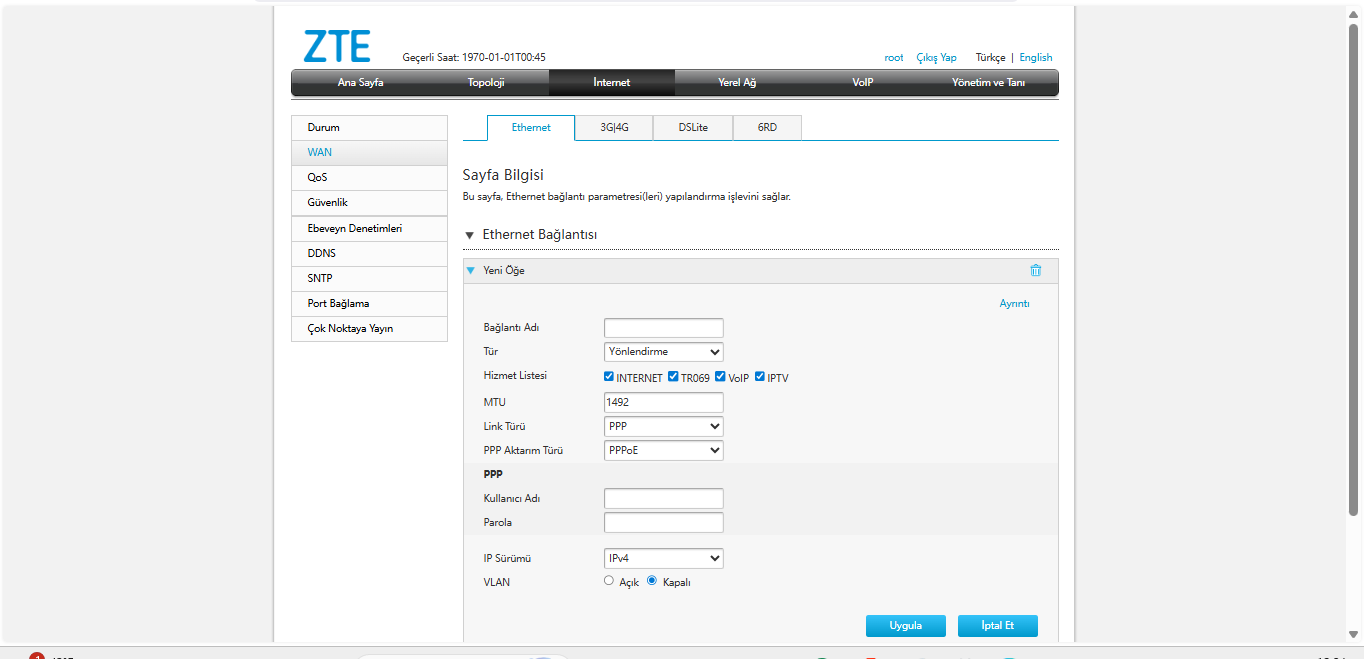Open DDNS in the sidebar
Screen dimensions: 1364x659
[x=369, y=254]
